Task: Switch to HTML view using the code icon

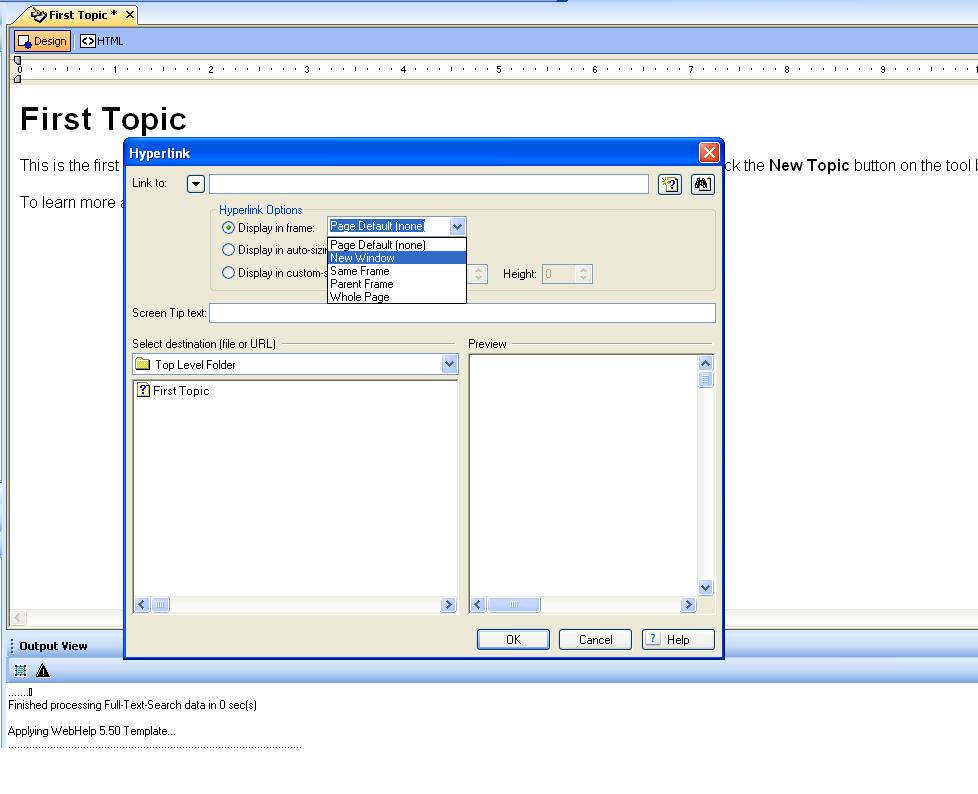Action: [x=88, y=41]
